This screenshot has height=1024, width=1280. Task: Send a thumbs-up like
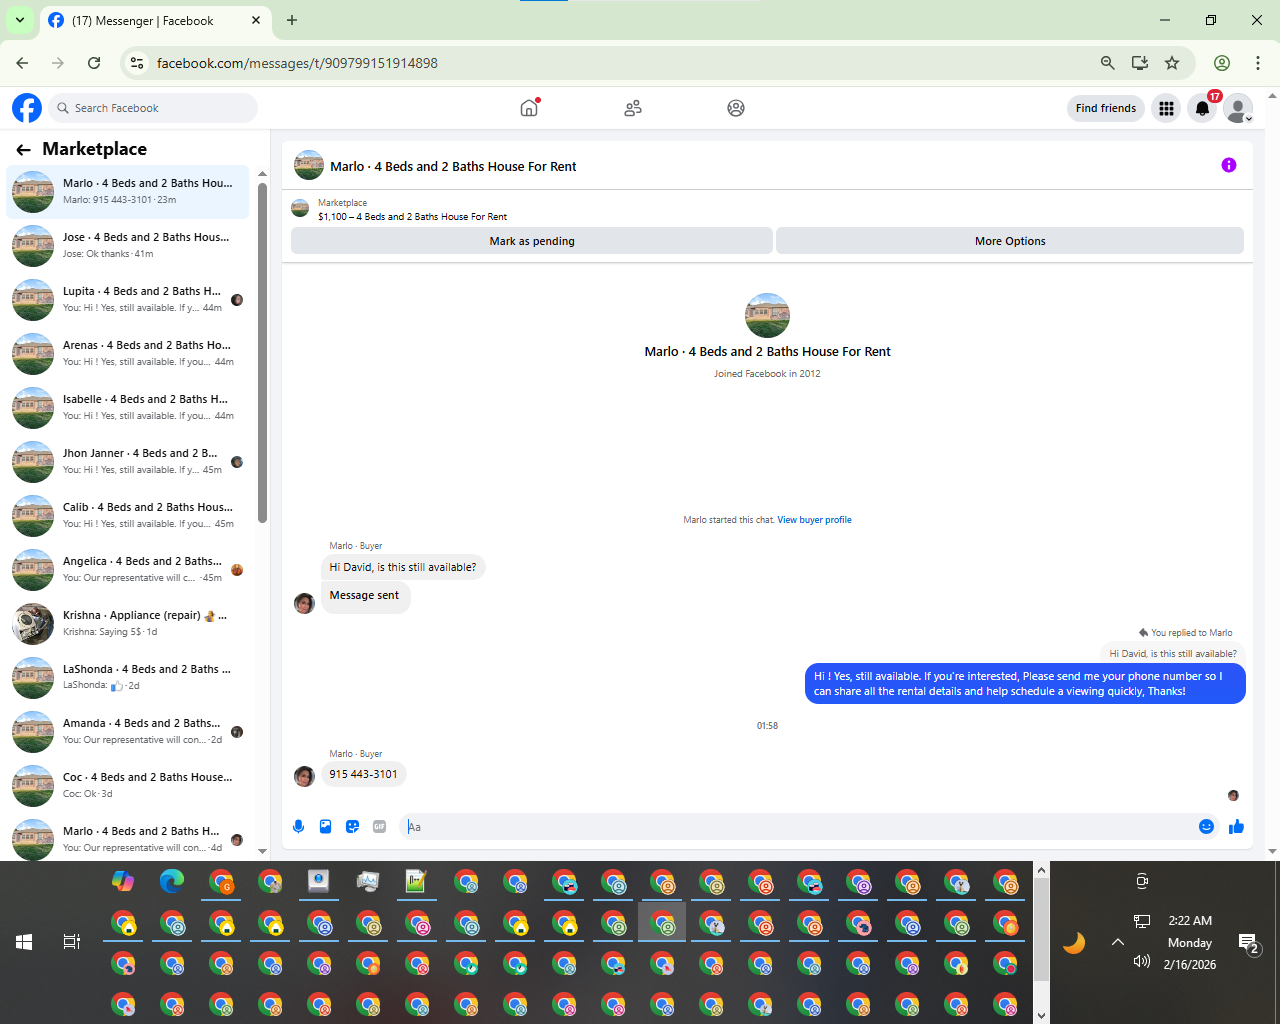(1236, 826)
